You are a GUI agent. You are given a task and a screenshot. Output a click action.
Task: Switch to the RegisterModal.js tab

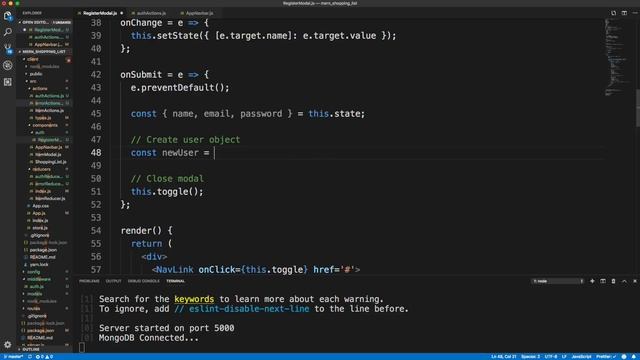click(100, 13)
